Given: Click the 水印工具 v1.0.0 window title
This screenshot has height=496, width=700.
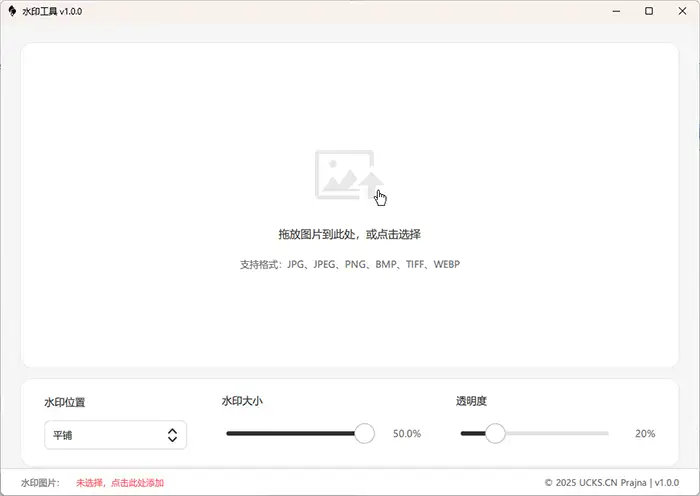Looking at the screenshot, I should tap(52, 12).
